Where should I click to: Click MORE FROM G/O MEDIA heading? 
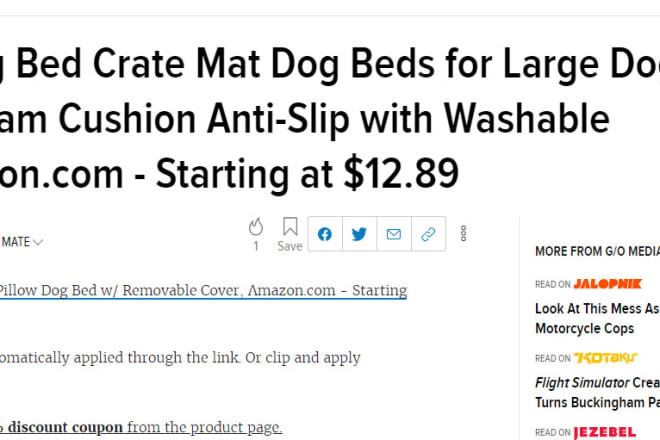click(597, 251)
